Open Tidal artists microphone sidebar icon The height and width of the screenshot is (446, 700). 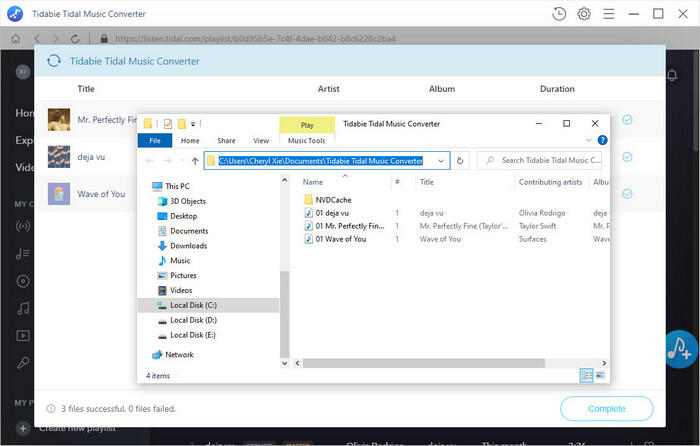[23, 363]
